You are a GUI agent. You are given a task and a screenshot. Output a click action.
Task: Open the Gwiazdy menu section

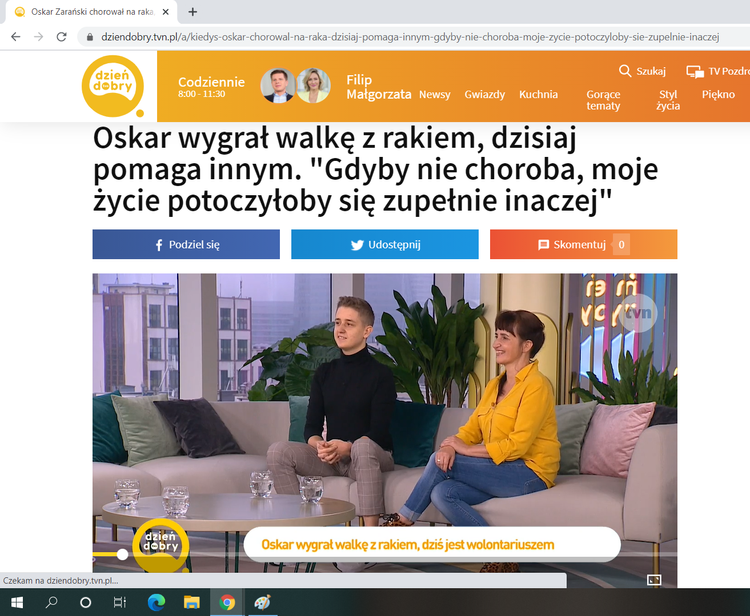pyautogui.click(x=485, y=94)
